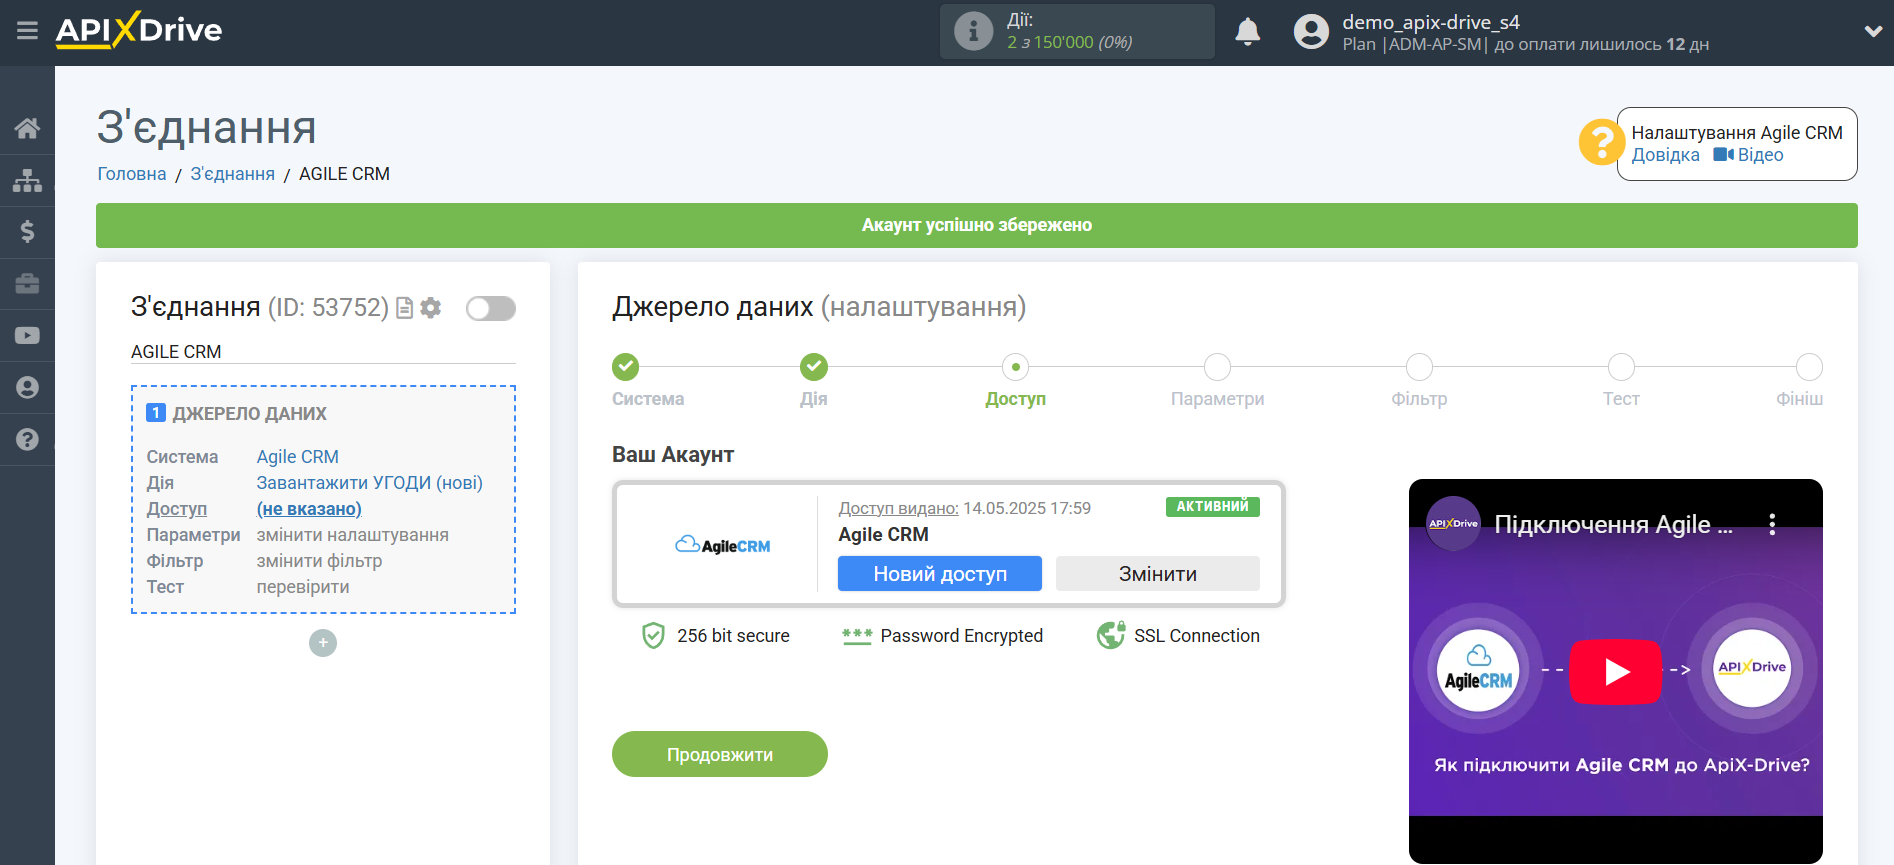1894x865 pixels.
Task: Click Продовжити button
Action: coord(720,754)
